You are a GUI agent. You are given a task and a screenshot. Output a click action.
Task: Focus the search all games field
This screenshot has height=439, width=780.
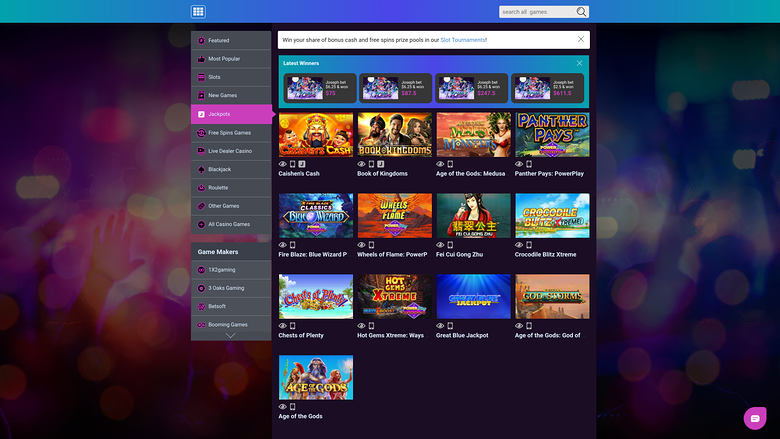[x=537, y=12]
